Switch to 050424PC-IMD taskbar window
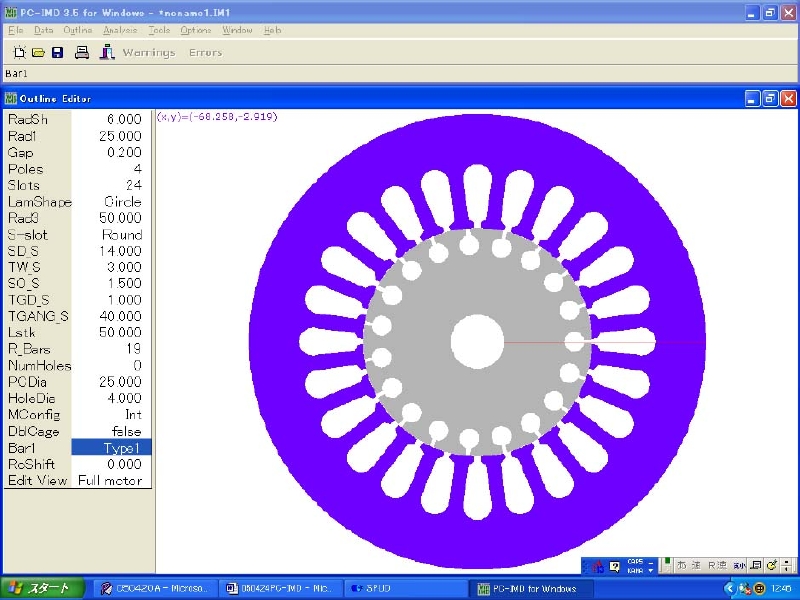 281,589
